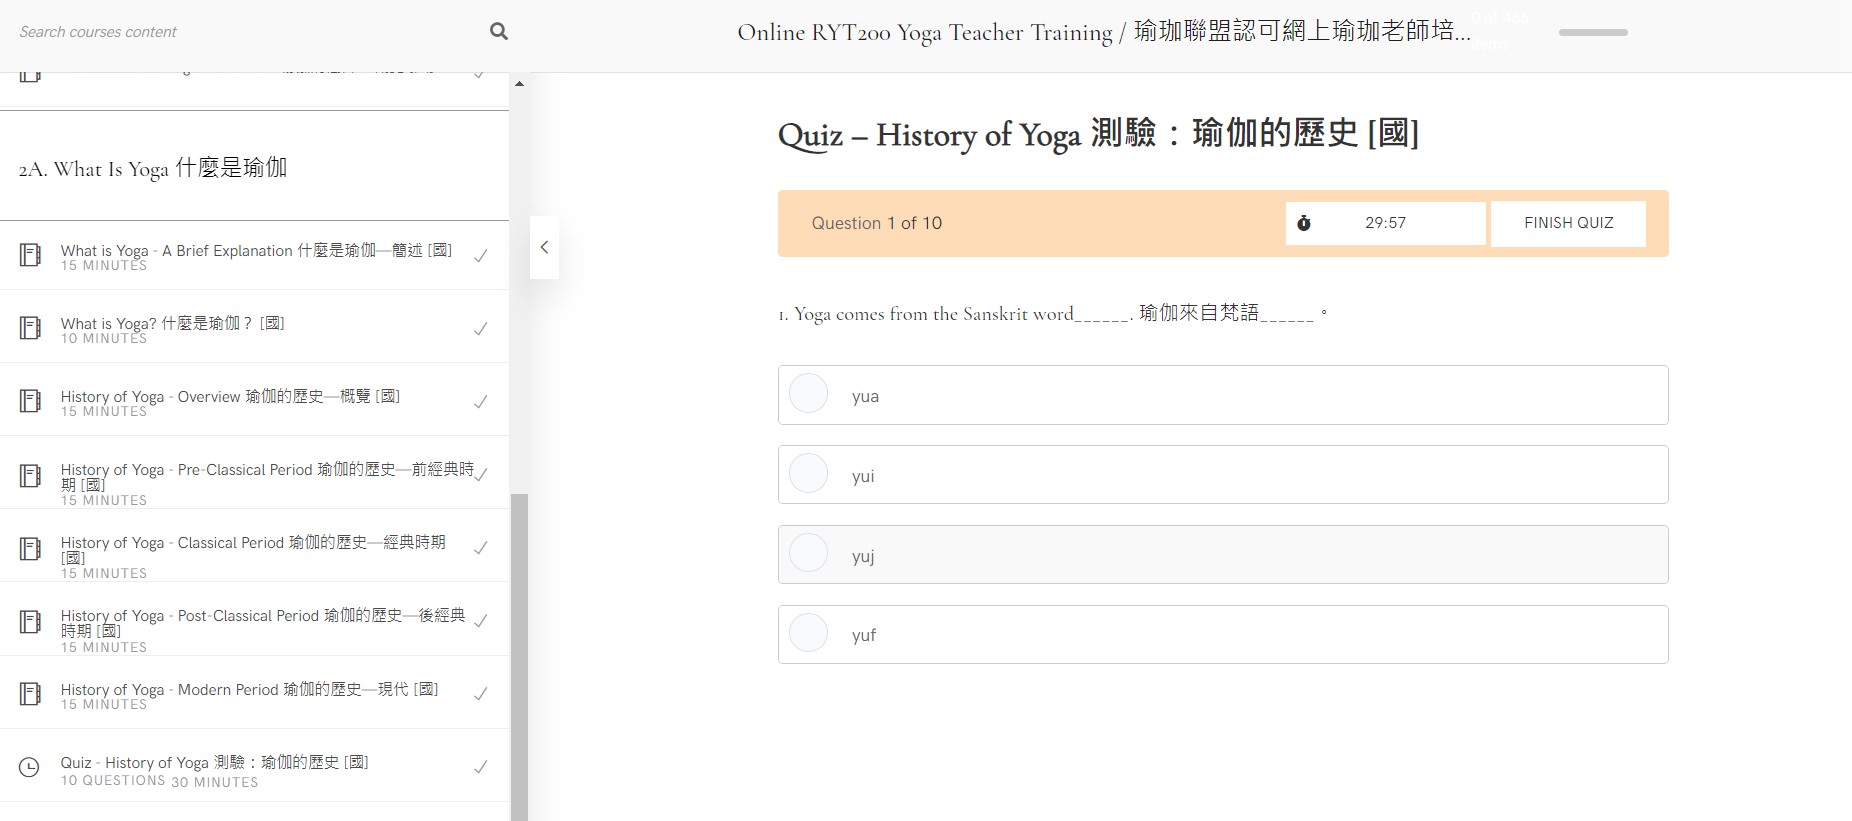Select the answer option yua
The height and width of the screenshot is (821, 1852).
point(1223,395)
